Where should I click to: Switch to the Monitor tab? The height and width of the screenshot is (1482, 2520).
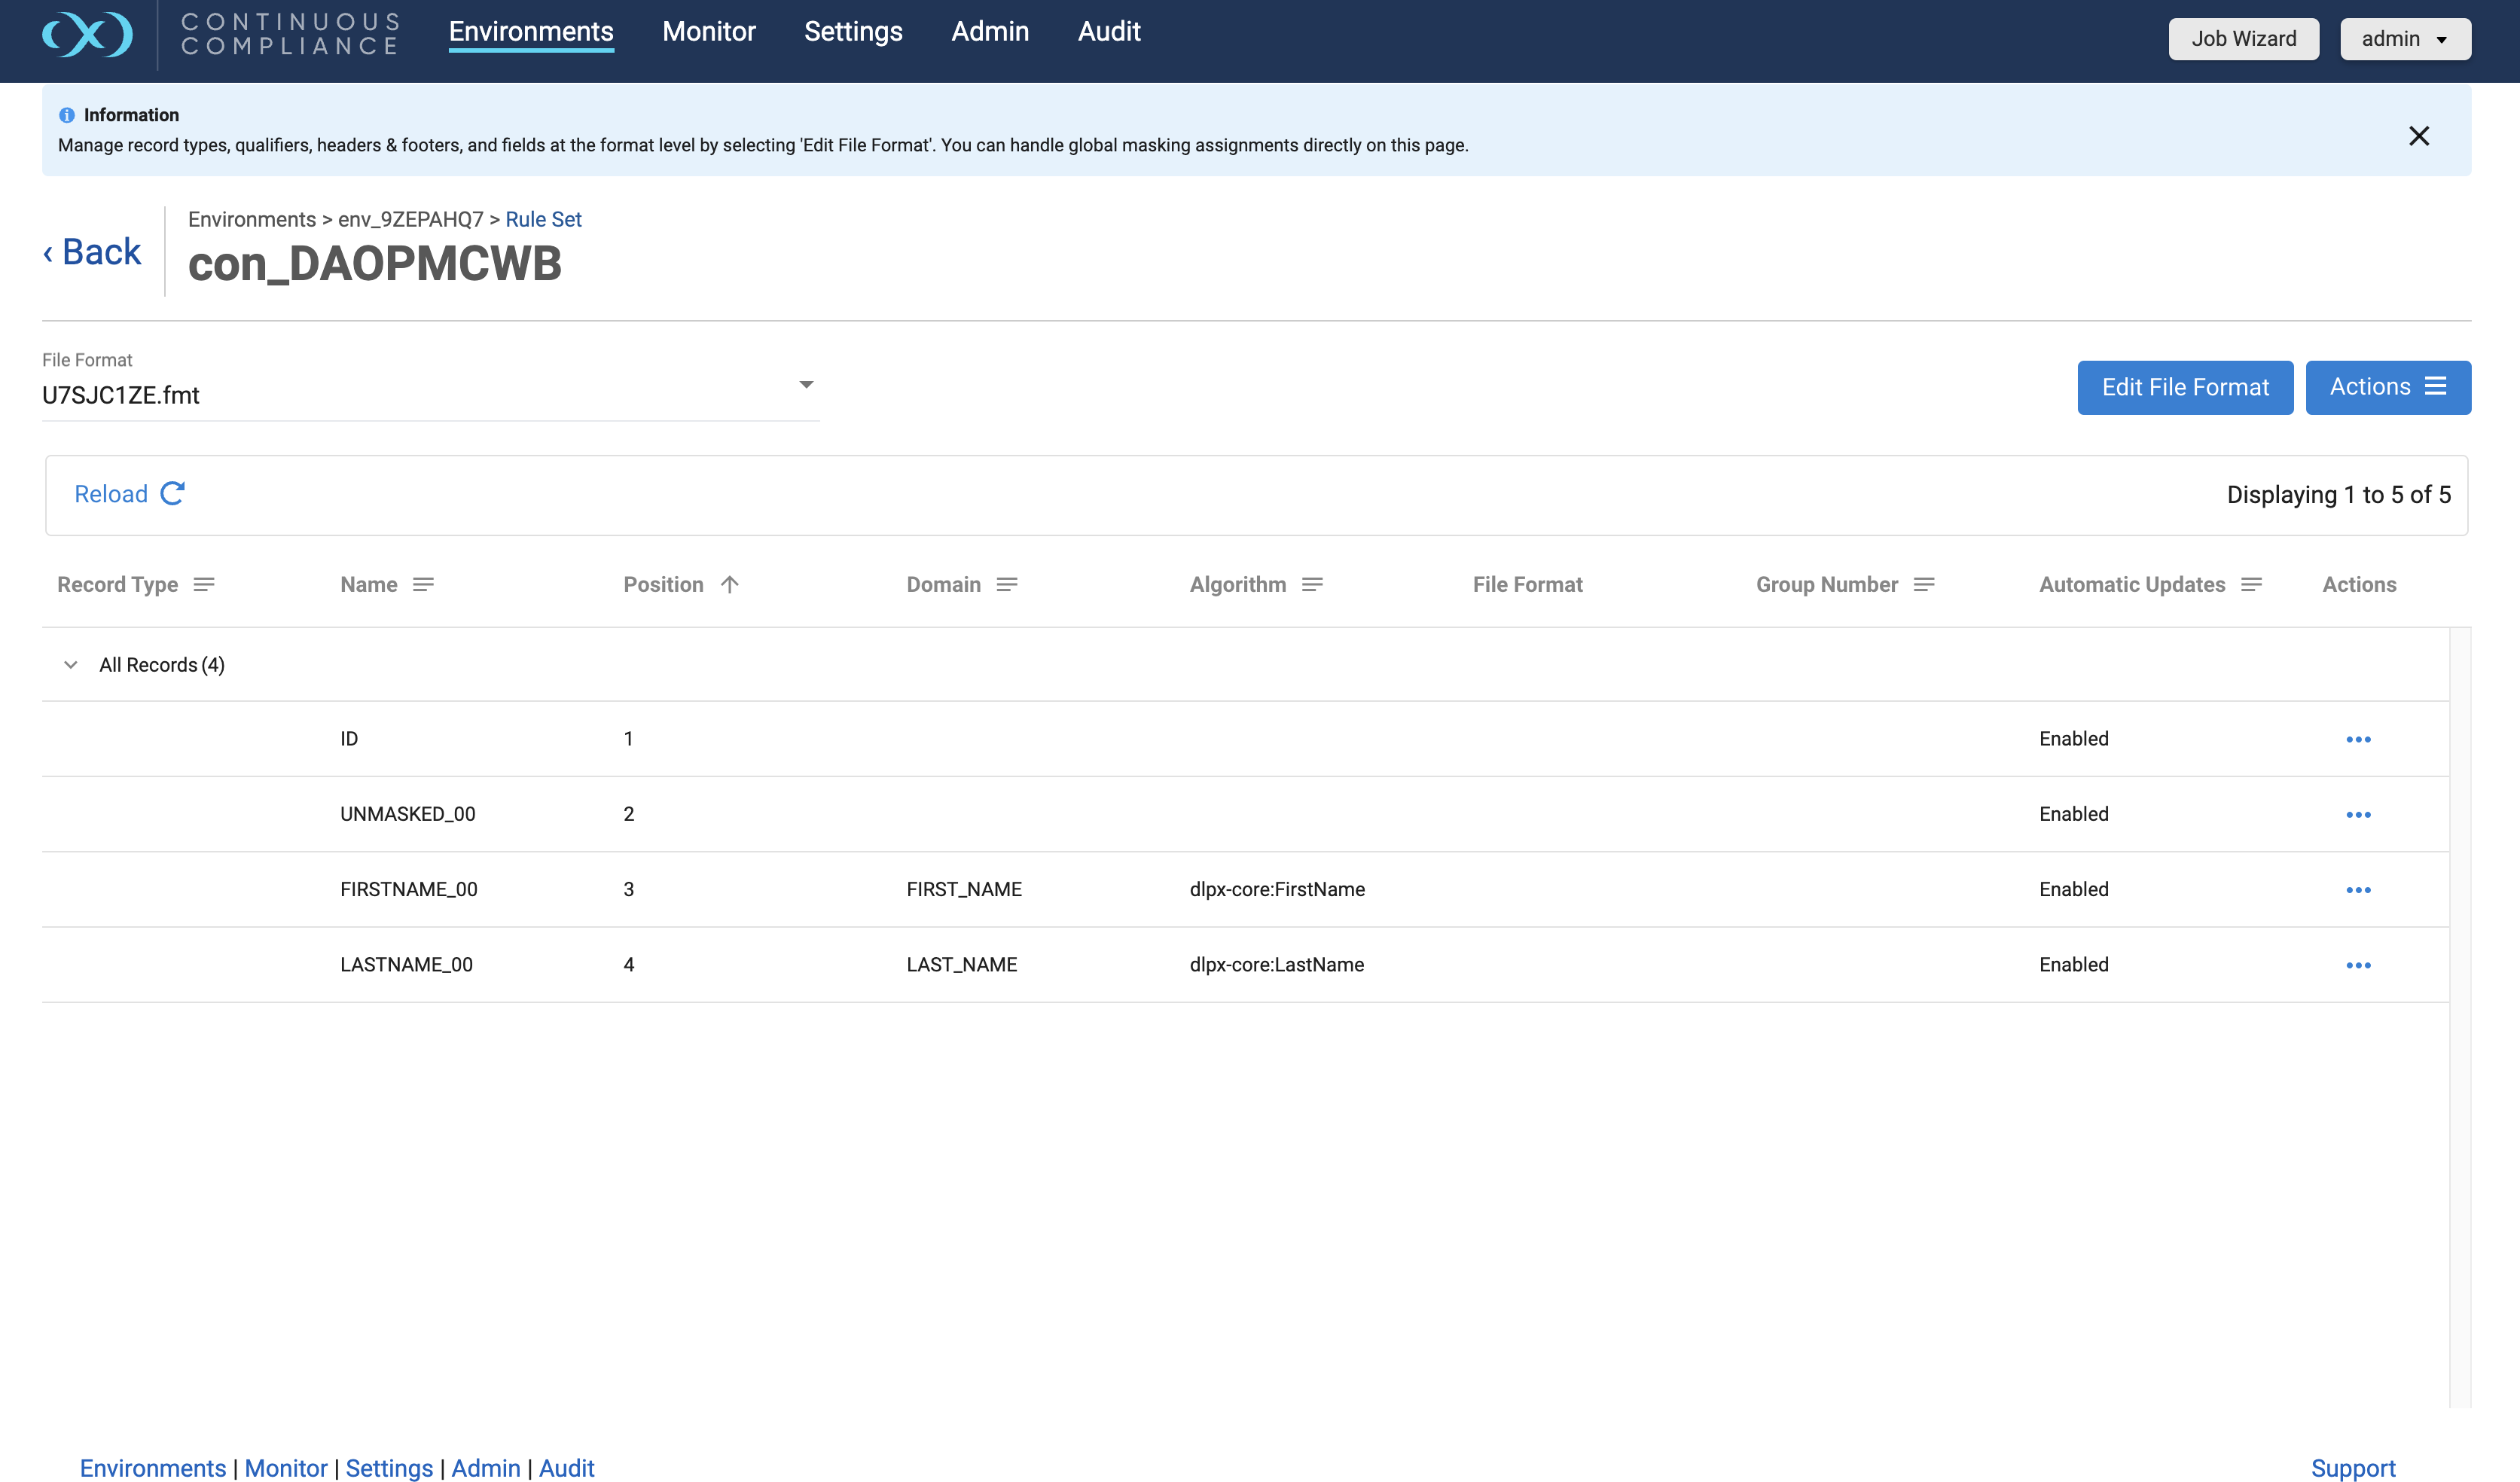tap(708, 32)
